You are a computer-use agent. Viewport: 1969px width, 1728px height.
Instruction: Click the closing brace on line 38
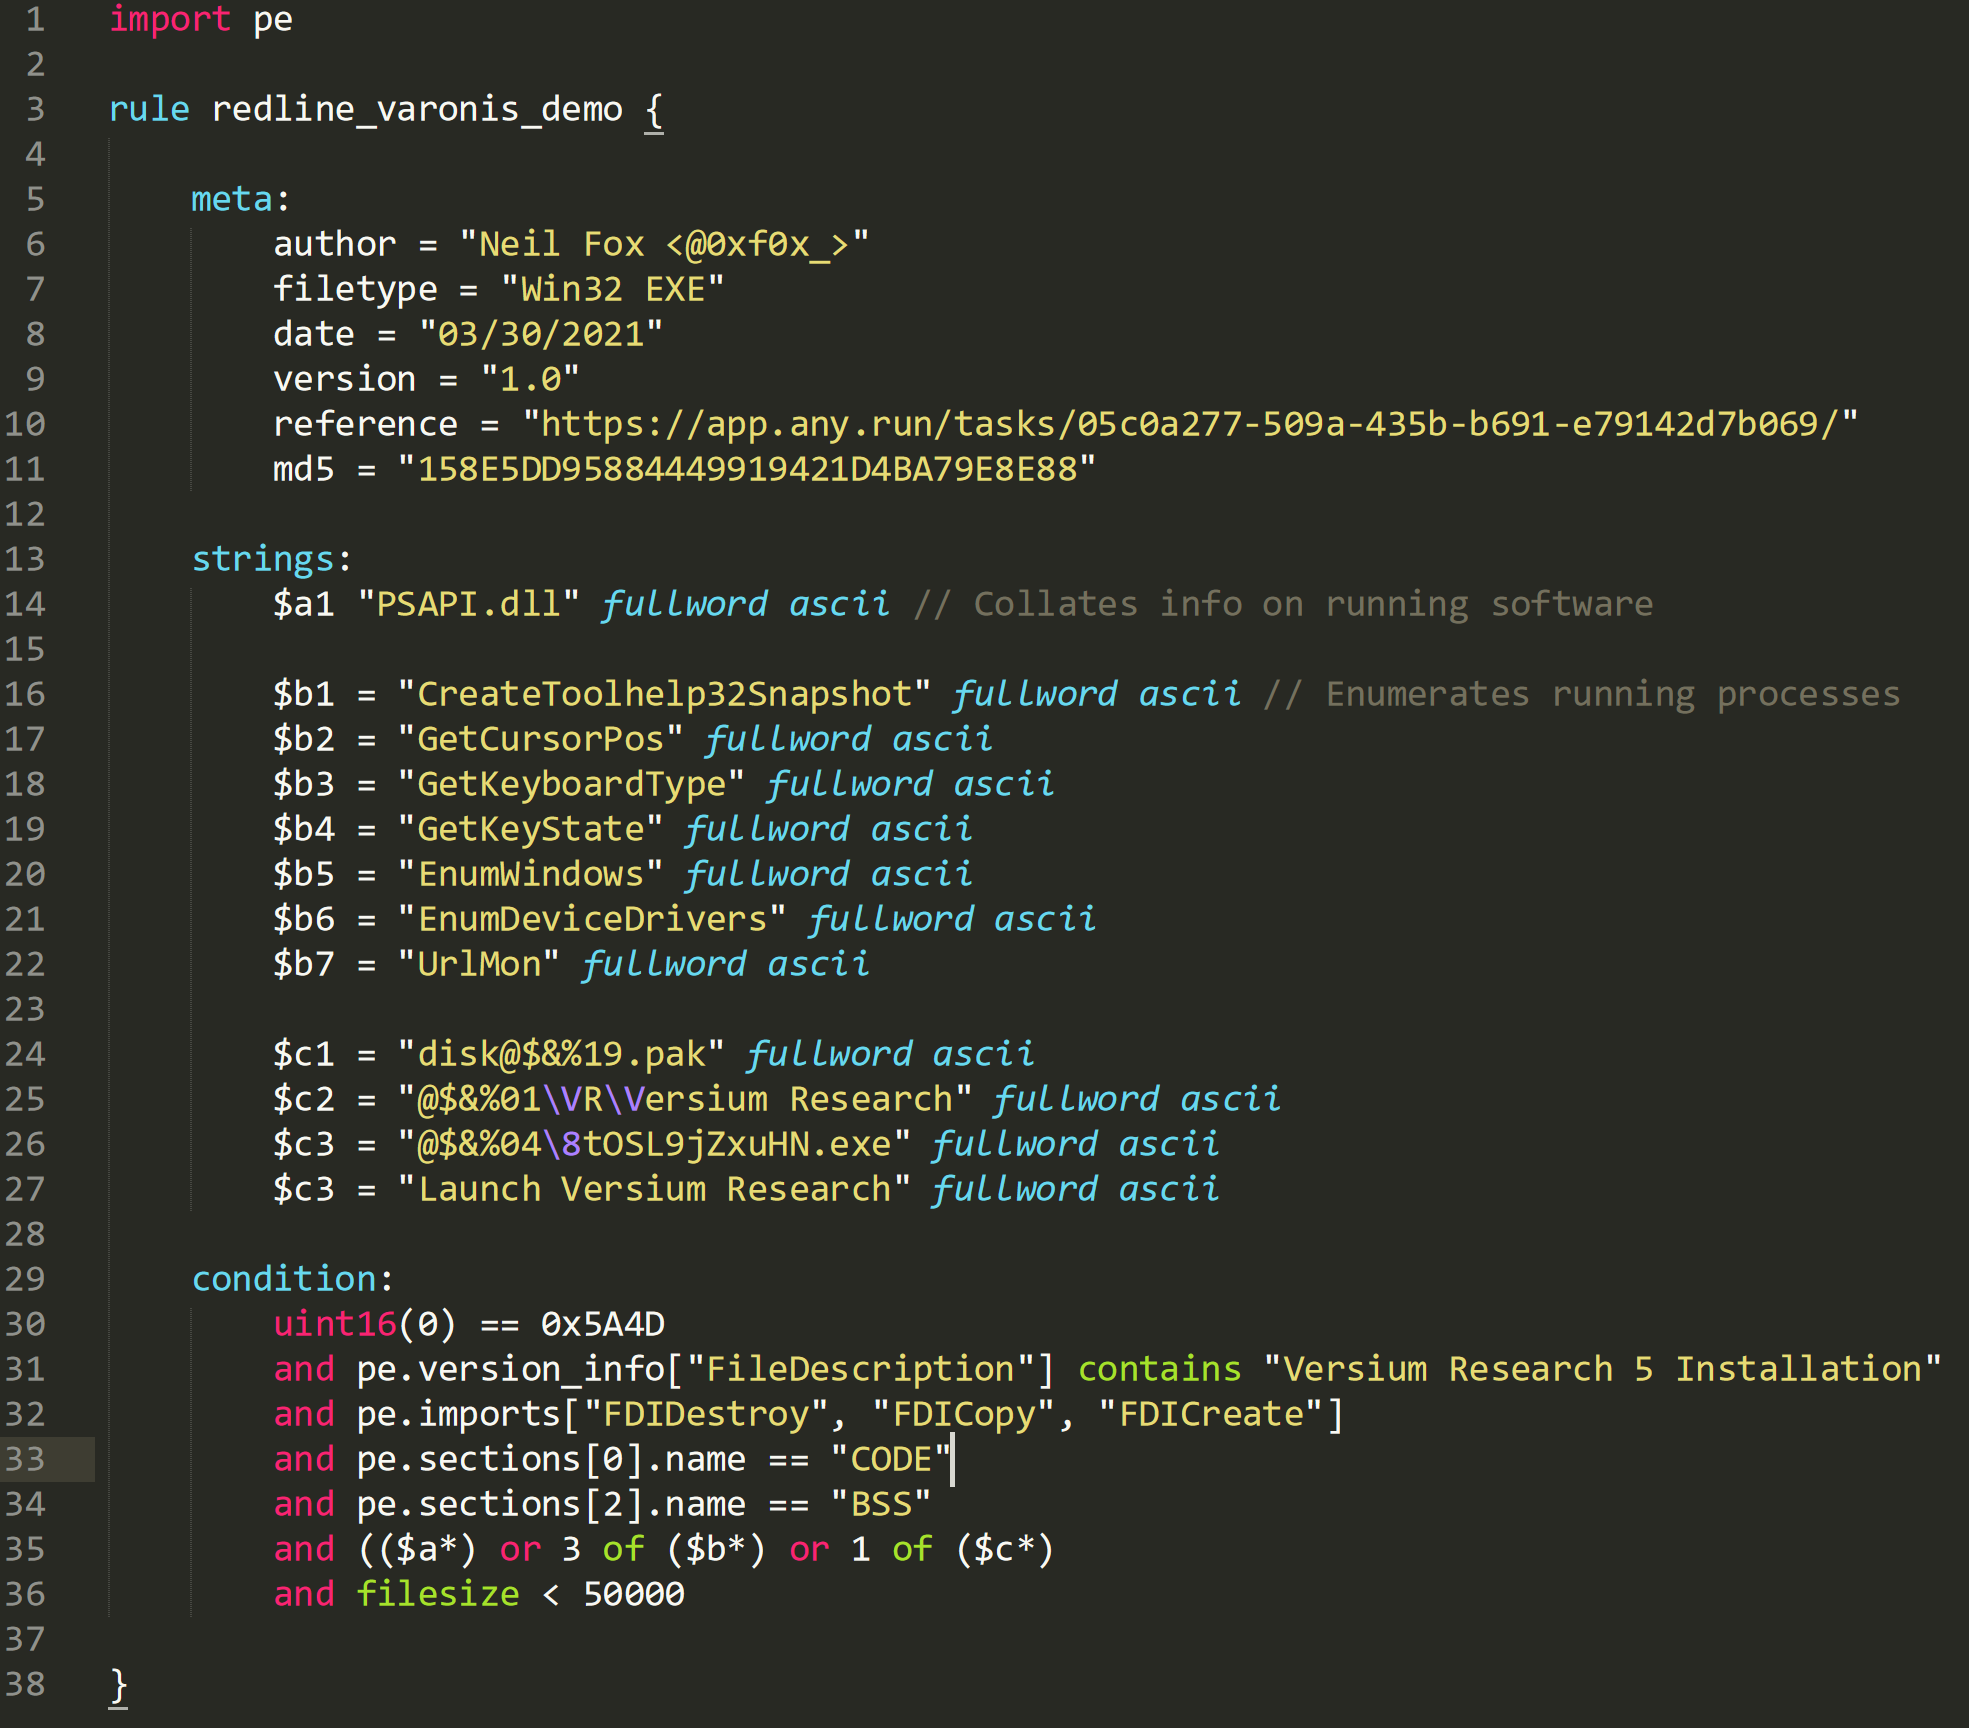coord(117,1684)
